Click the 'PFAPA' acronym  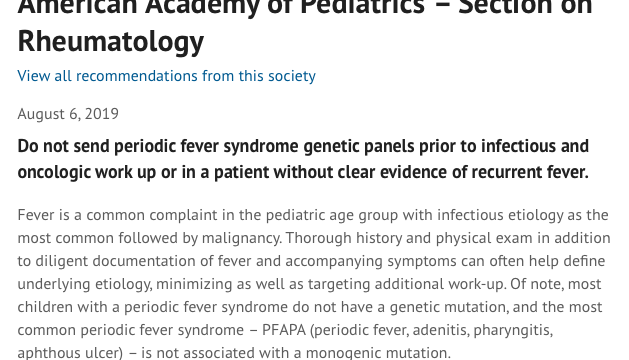pos(284,330)
